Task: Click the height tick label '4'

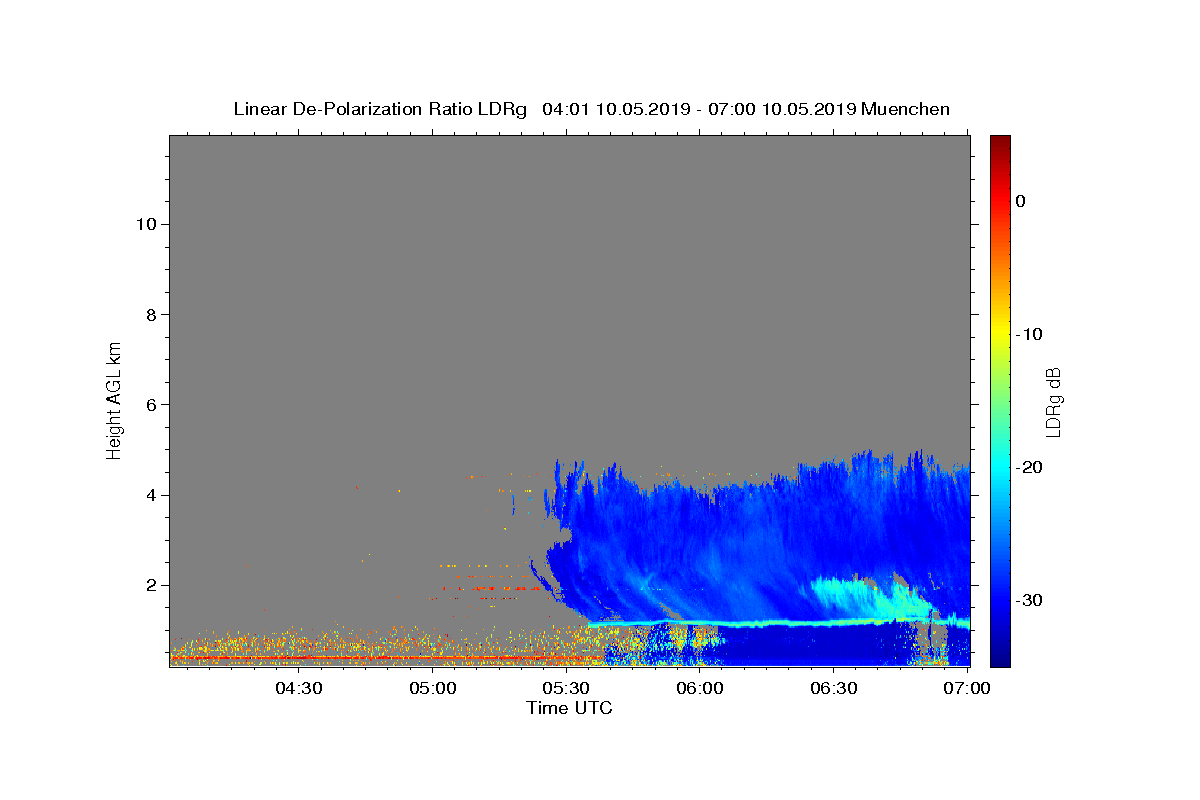Action: click(150, 495)
